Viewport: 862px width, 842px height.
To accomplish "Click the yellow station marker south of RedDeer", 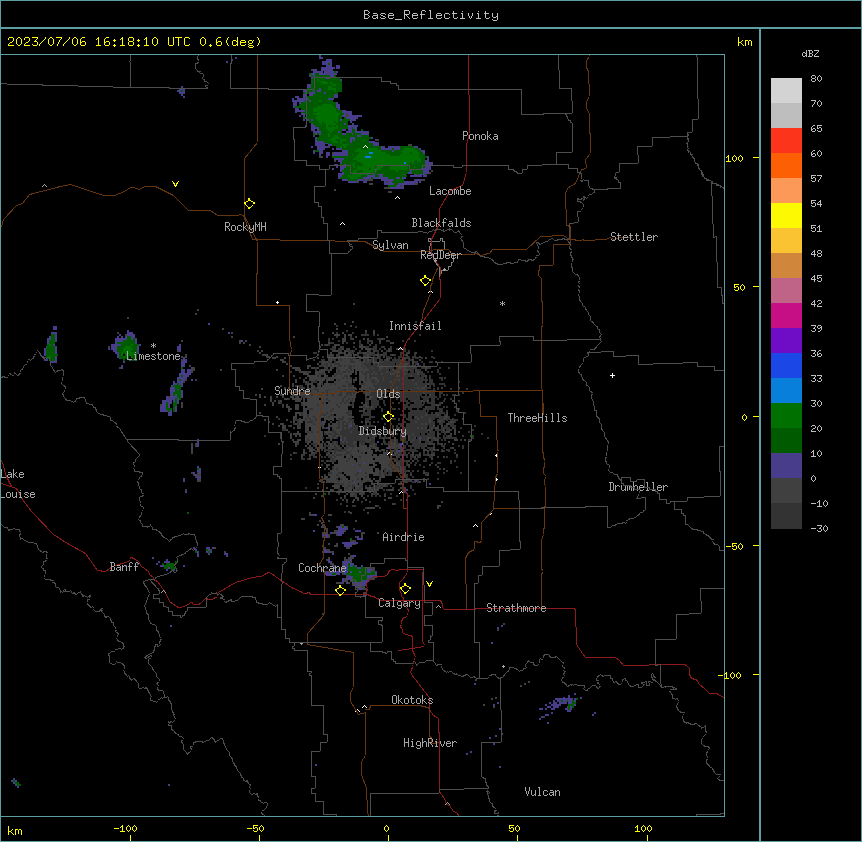I will (x=425, y=280).
